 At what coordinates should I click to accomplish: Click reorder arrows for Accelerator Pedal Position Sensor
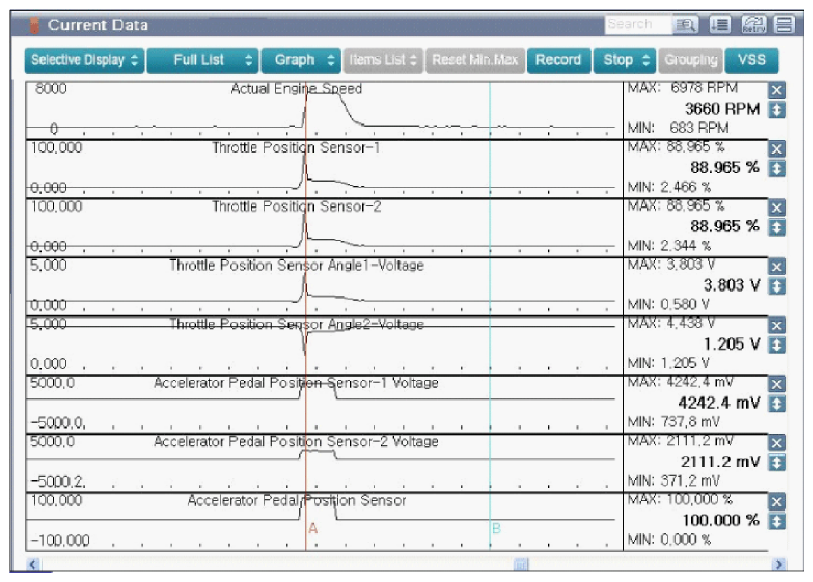[777, 521]
